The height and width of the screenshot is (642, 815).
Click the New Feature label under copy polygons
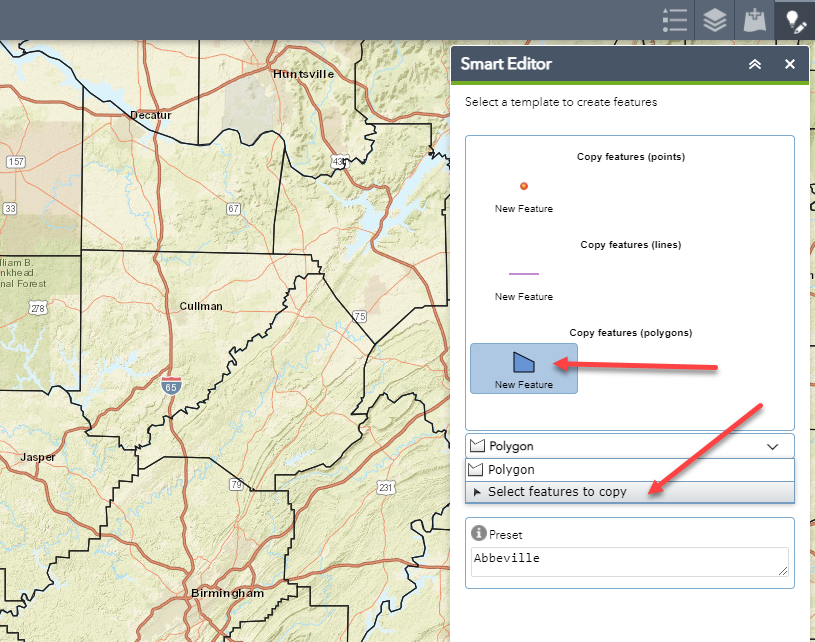[523, 383]
